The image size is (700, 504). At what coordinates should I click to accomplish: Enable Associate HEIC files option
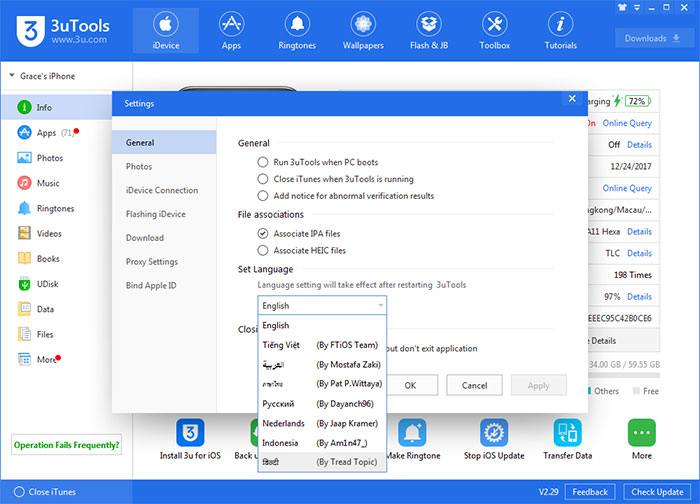[263, 250]
